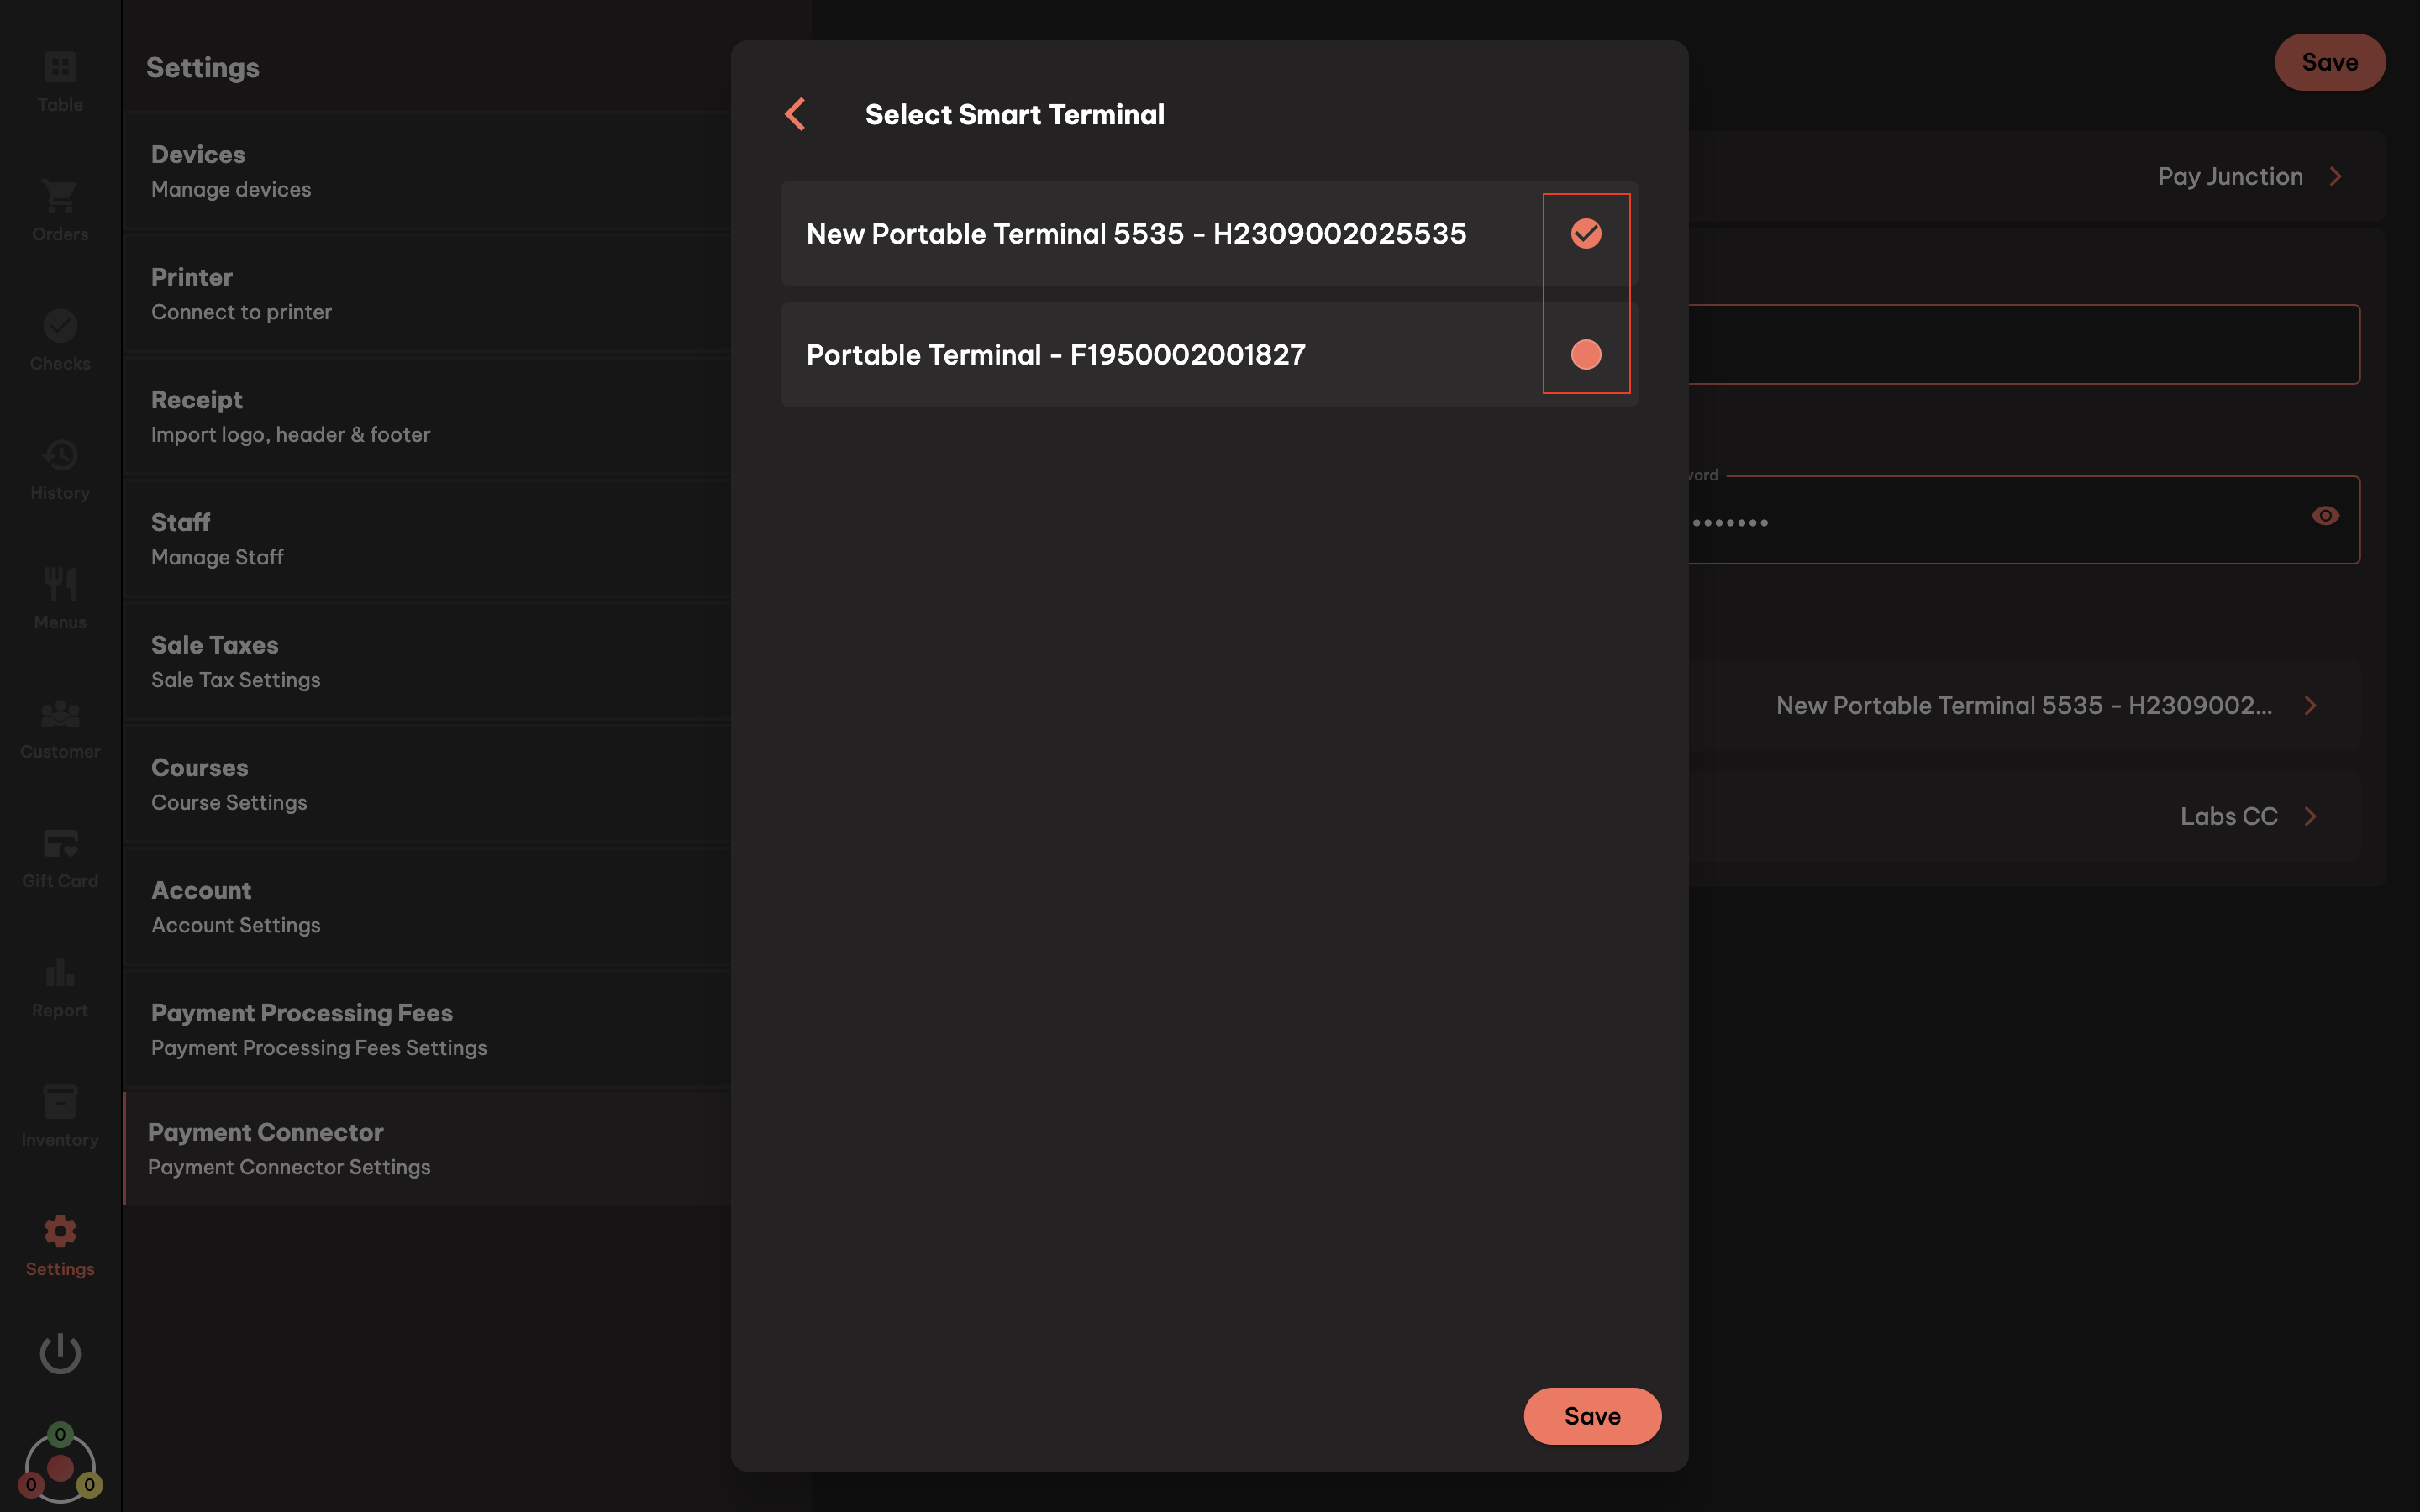Toggle password visibility with the eye icon
Screen dimensions: 2420x1512
tap(2325, 515)
